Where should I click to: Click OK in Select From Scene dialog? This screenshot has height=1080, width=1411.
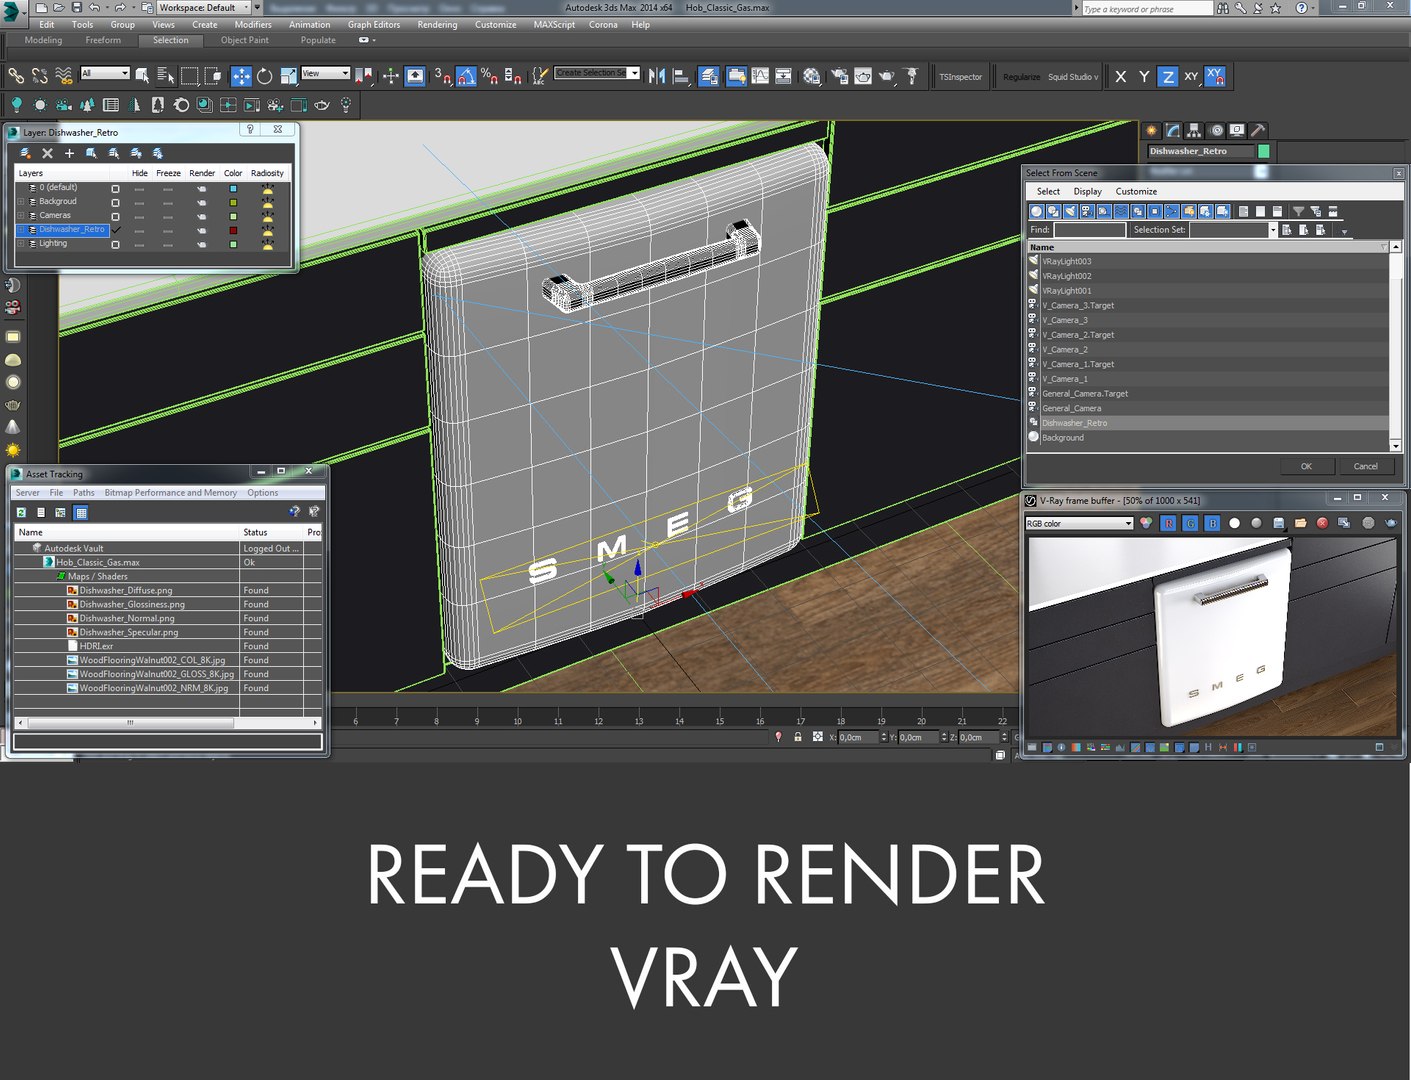[x=1306, y=466]
